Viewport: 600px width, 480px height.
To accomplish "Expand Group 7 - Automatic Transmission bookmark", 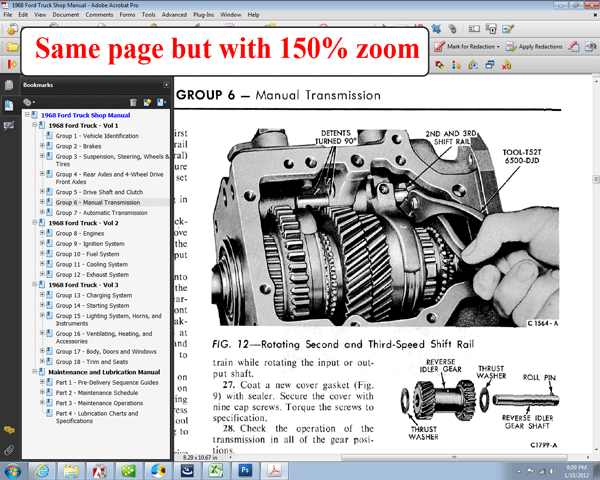I will click(x=42, y=212).
